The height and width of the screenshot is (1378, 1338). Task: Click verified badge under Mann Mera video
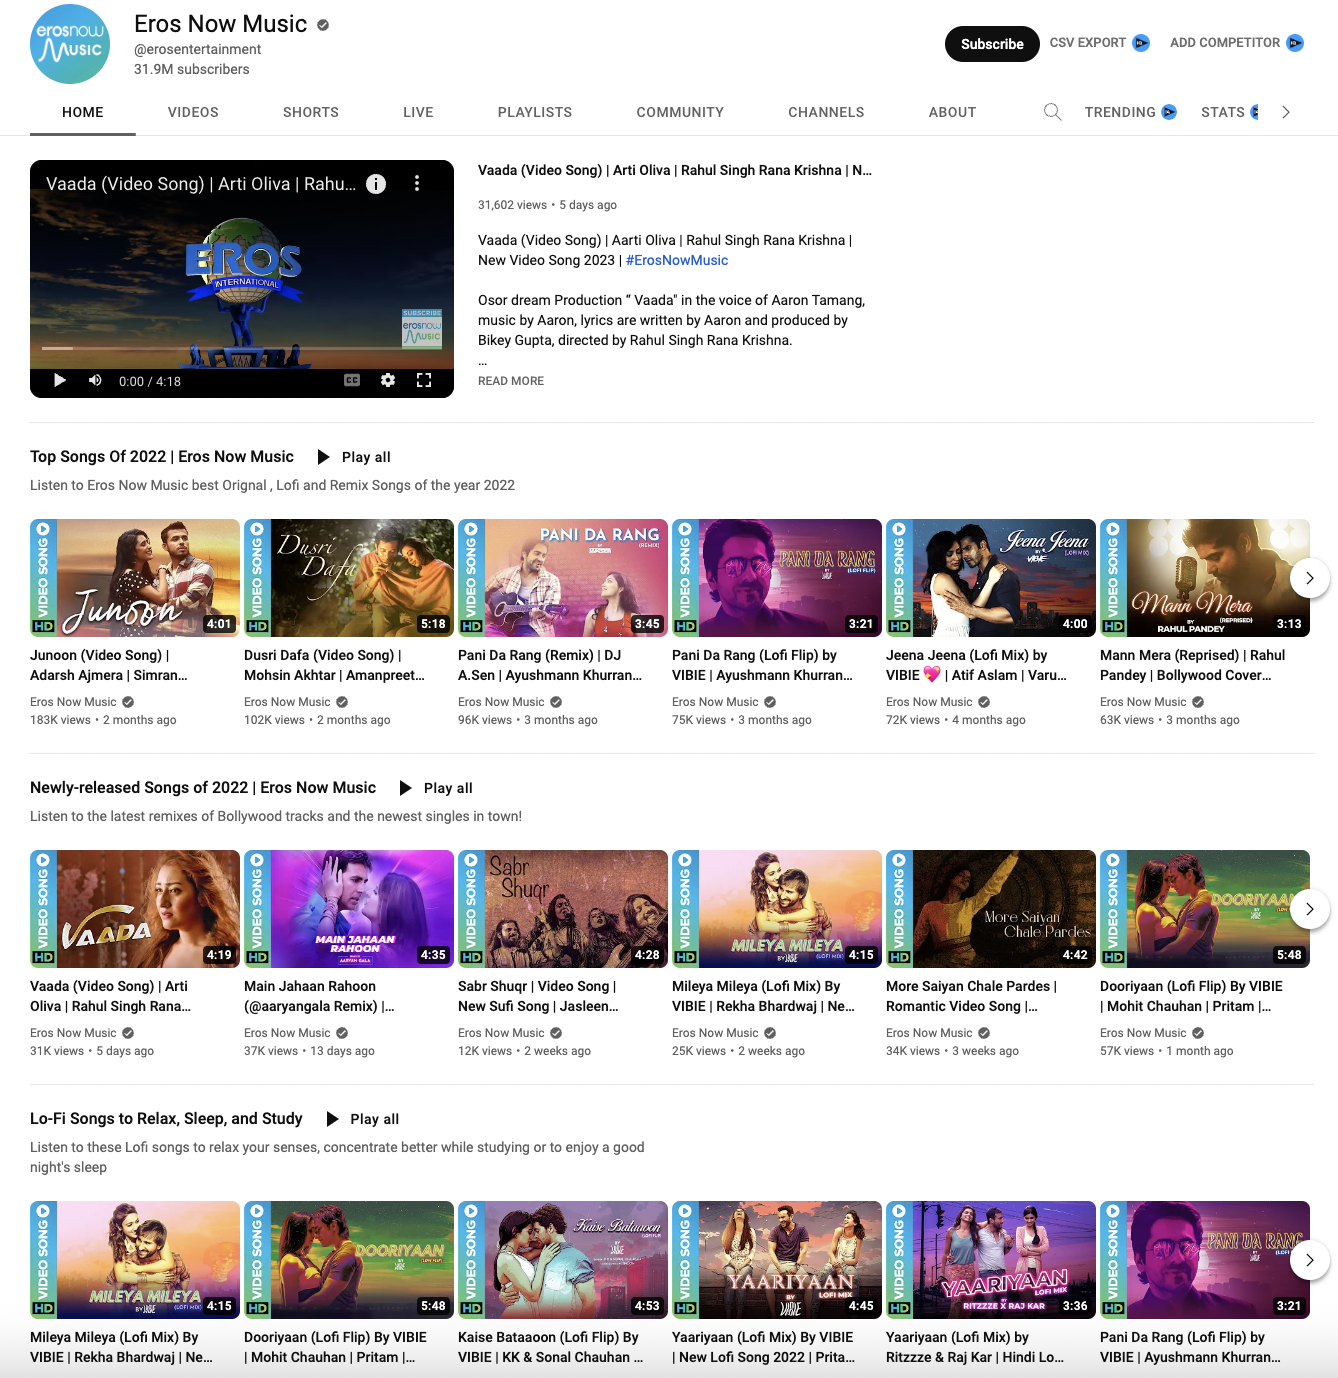1198,702
